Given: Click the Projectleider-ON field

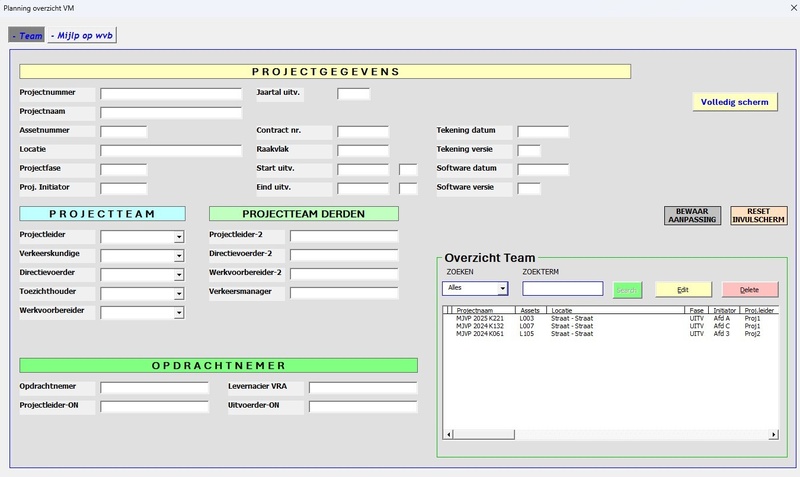Looking at the screenshot, I should (x=154, y=407).
